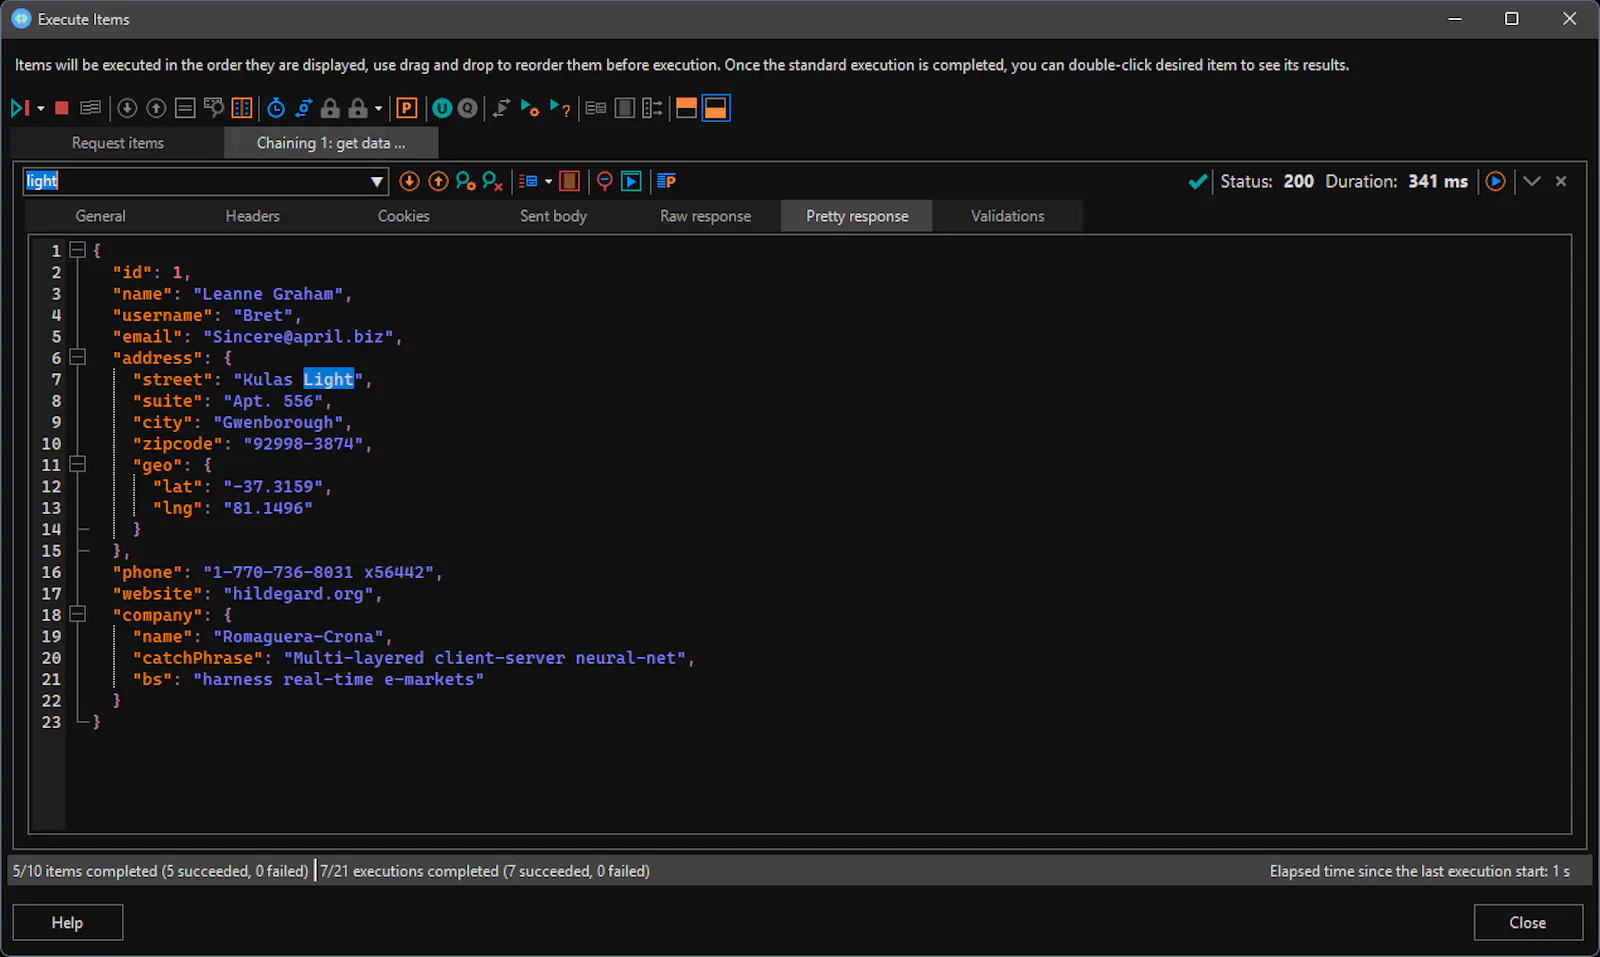The image size is (1600, 957).
Task: Select the Chaining 1: get data tab
Action: 331,143
